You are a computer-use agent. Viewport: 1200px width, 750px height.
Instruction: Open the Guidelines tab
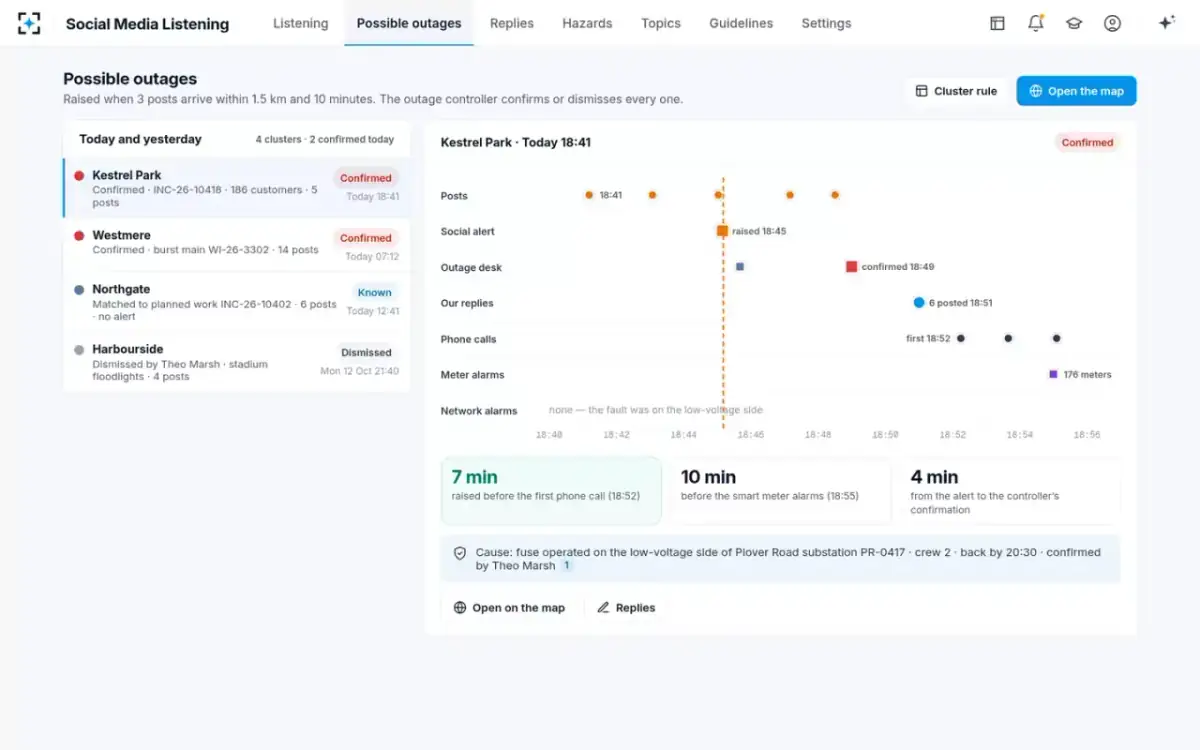[741, 23]
